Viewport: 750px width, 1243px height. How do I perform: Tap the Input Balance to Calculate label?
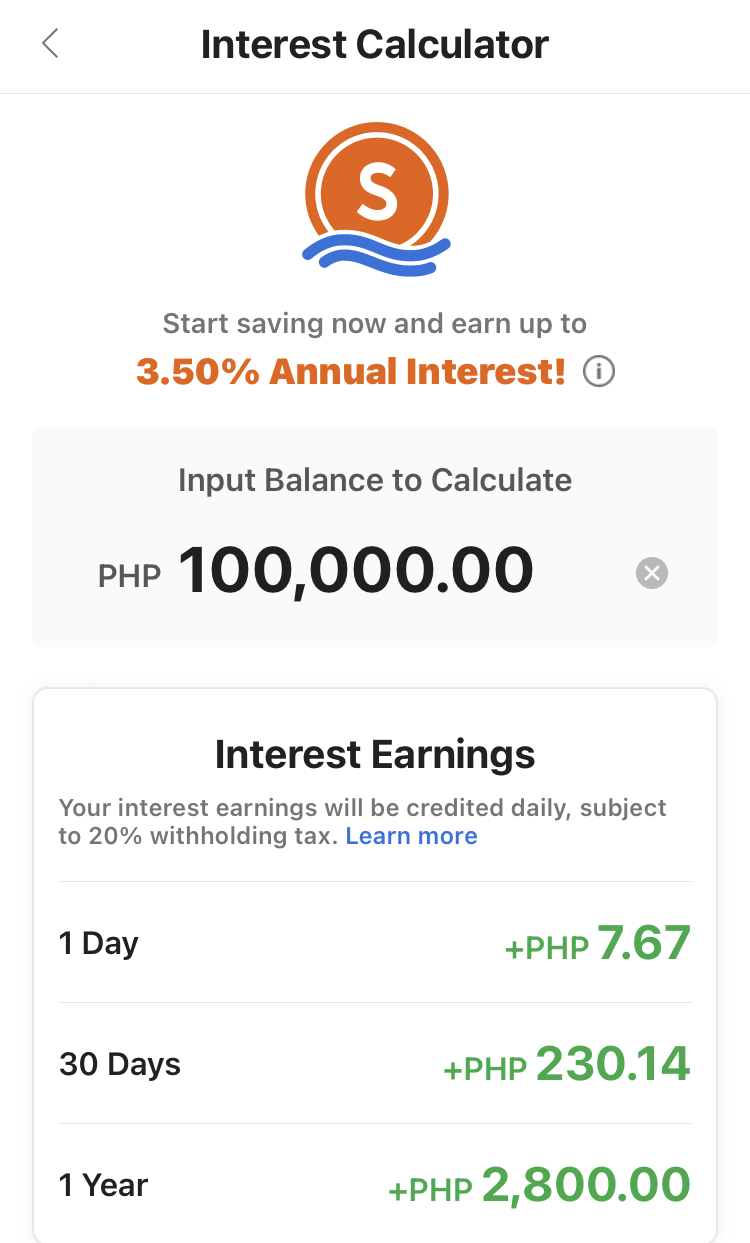(x=375, y=480)
